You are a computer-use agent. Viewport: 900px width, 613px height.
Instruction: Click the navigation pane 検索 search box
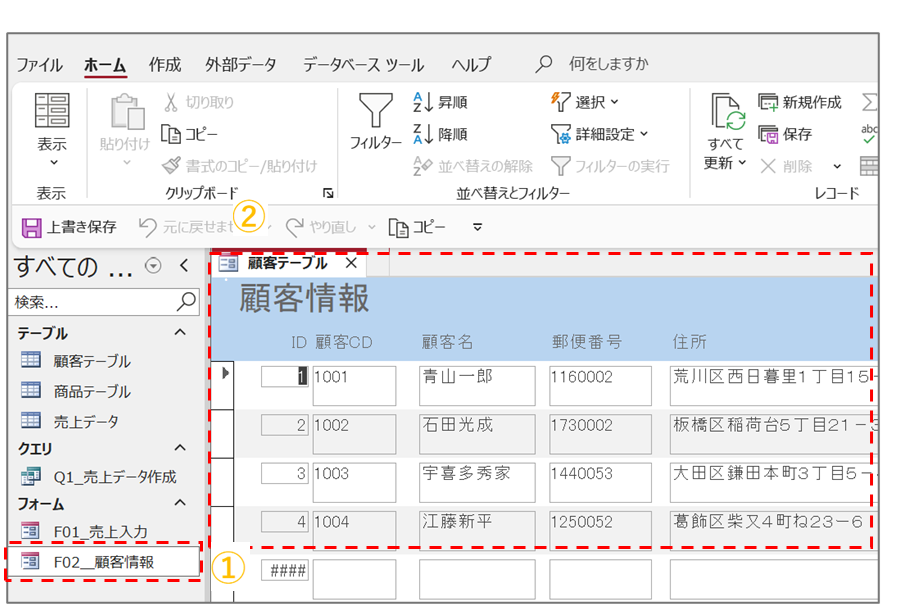pos(95,301)
